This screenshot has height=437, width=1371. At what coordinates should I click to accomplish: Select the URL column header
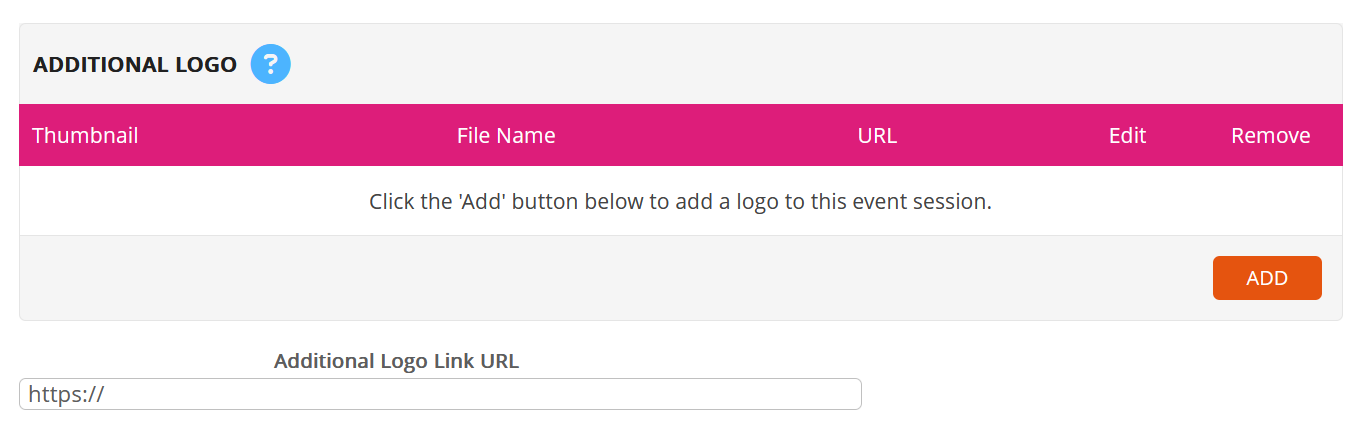point(877,136)
